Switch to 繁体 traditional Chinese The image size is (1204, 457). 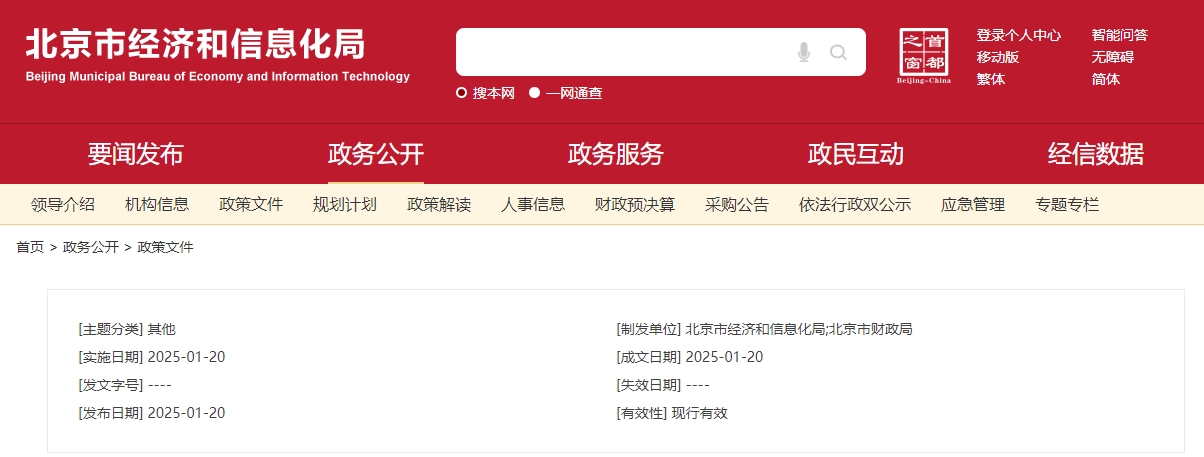991,79
